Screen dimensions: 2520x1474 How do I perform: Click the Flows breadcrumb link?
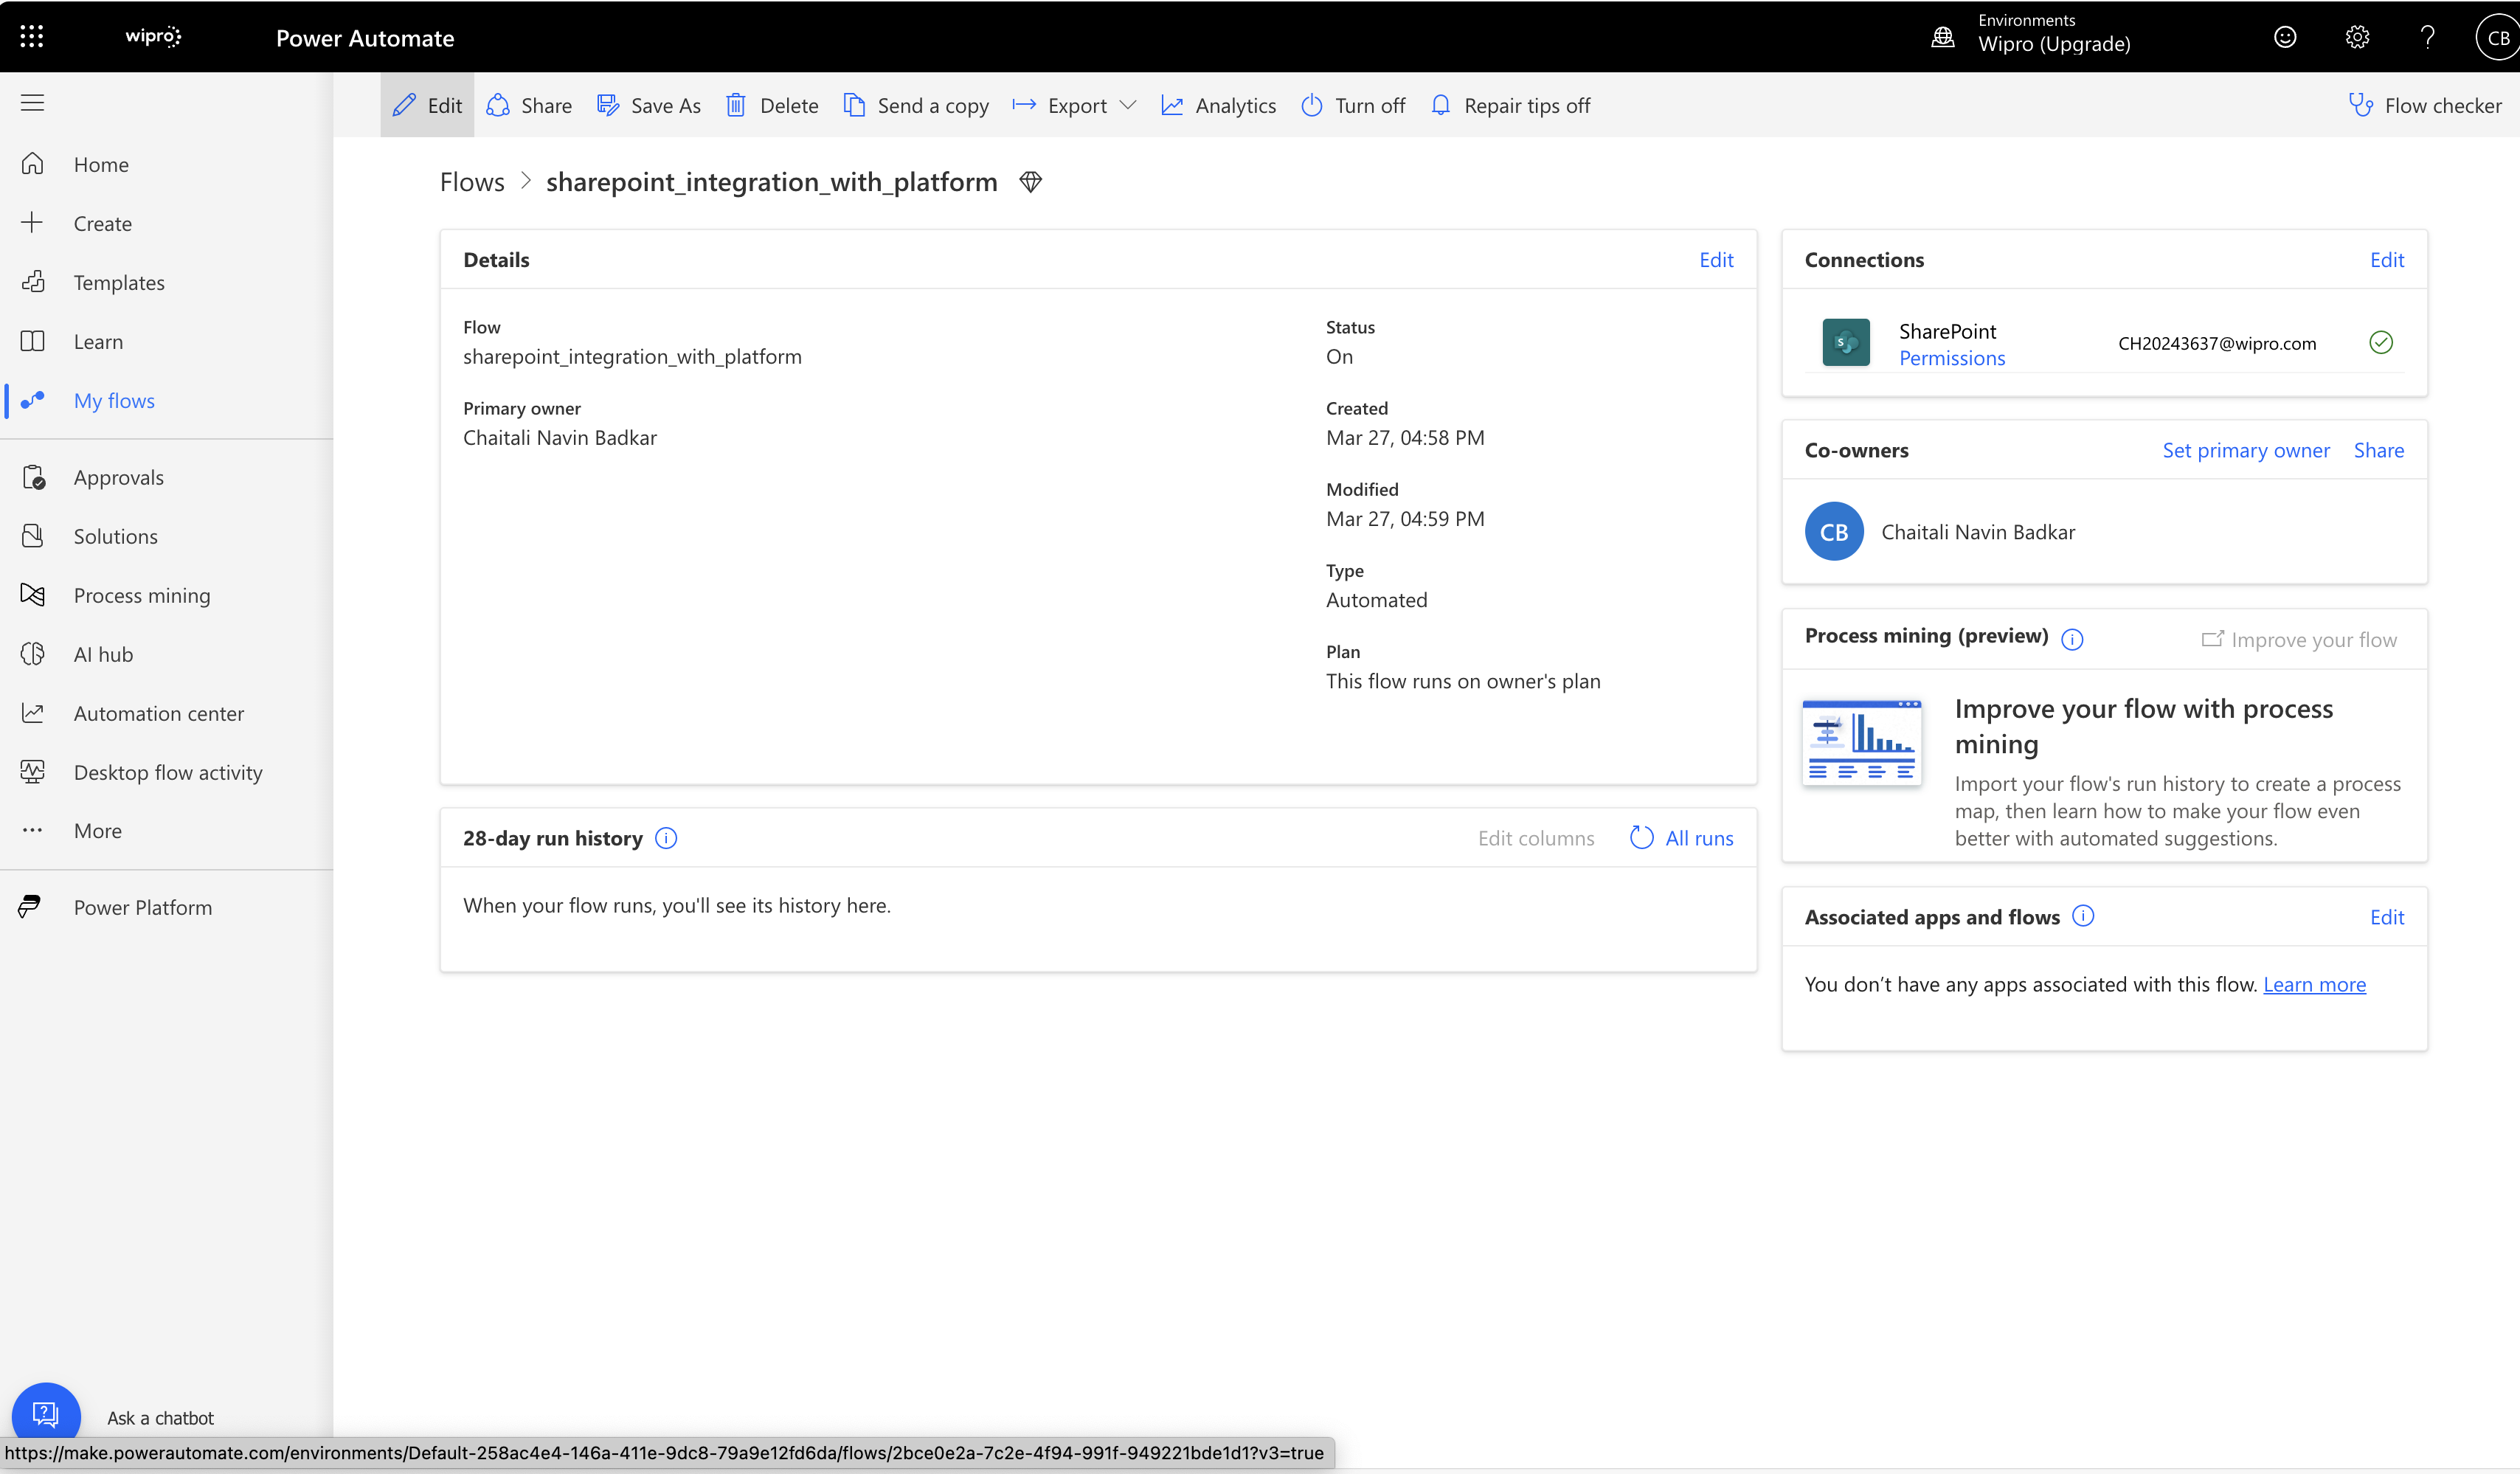[472, 182]
